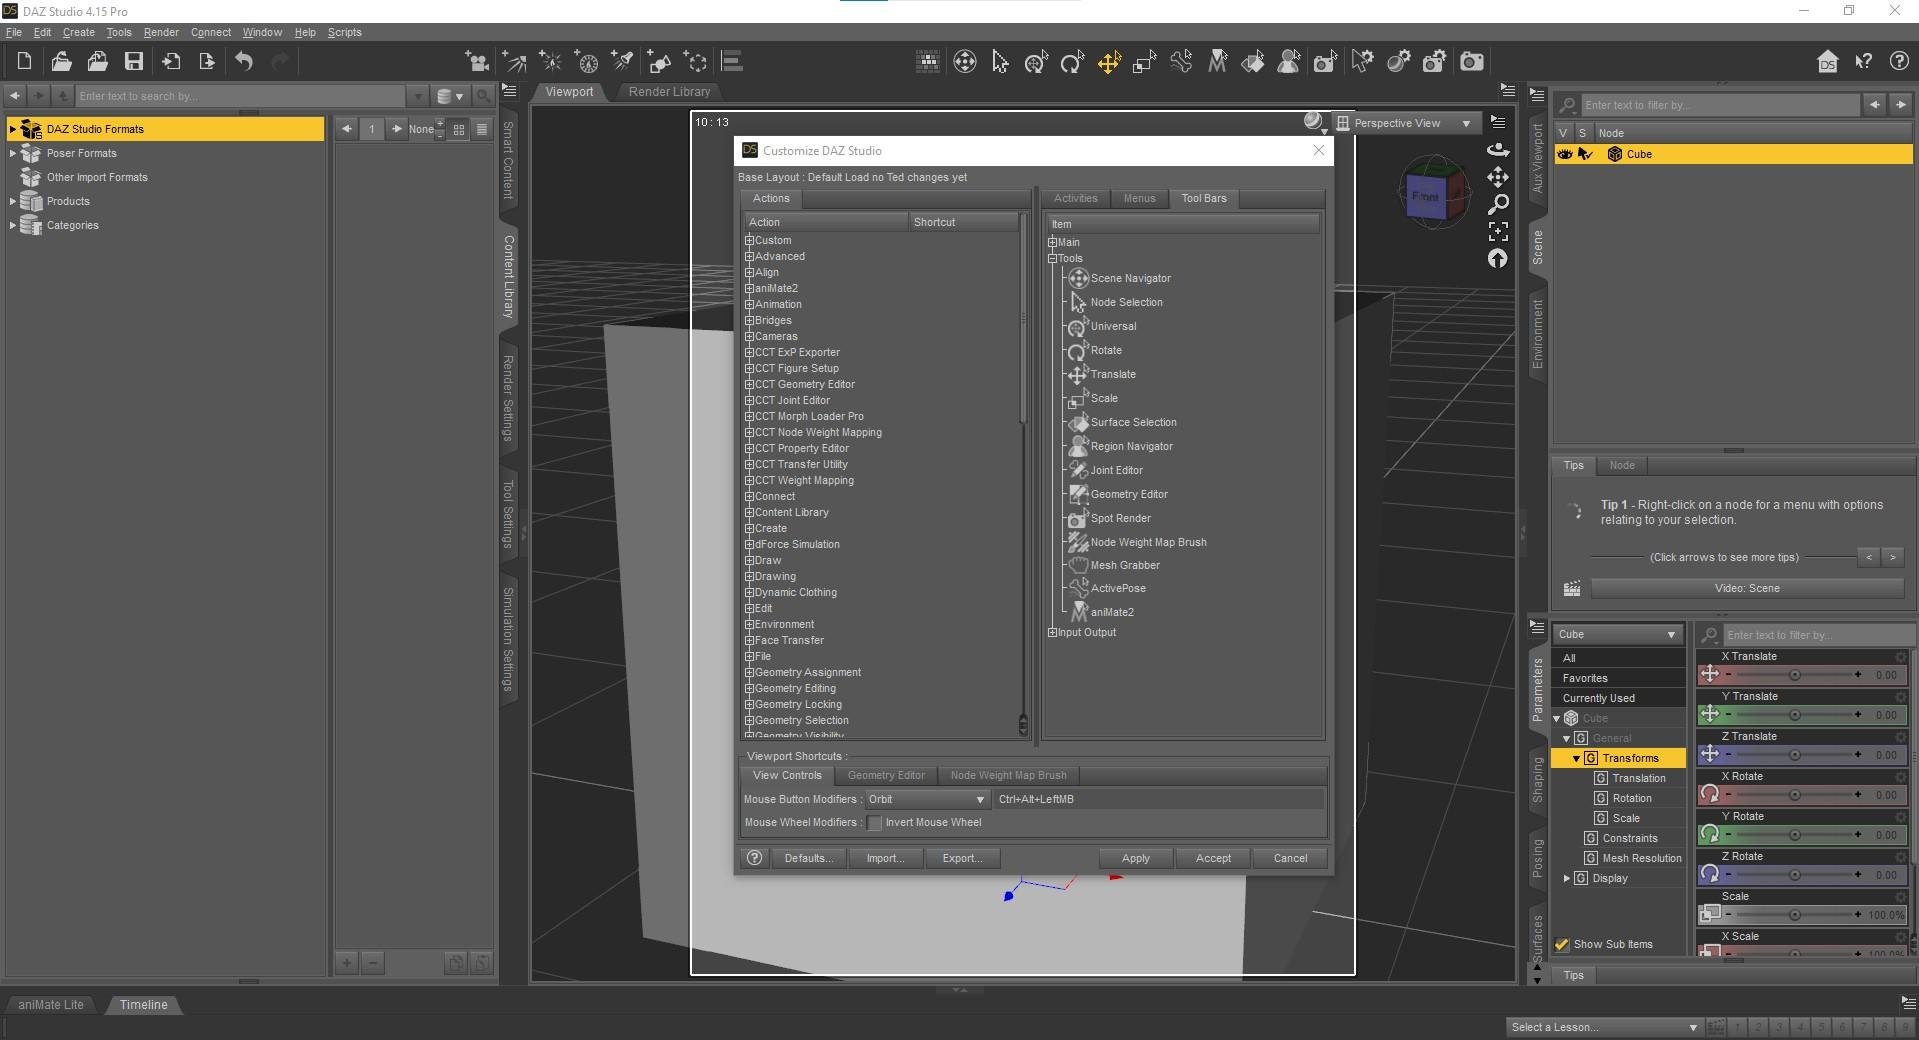1919x1040 pixels.
Task: Click the New Scene file icon
Action: pos(24,62)
